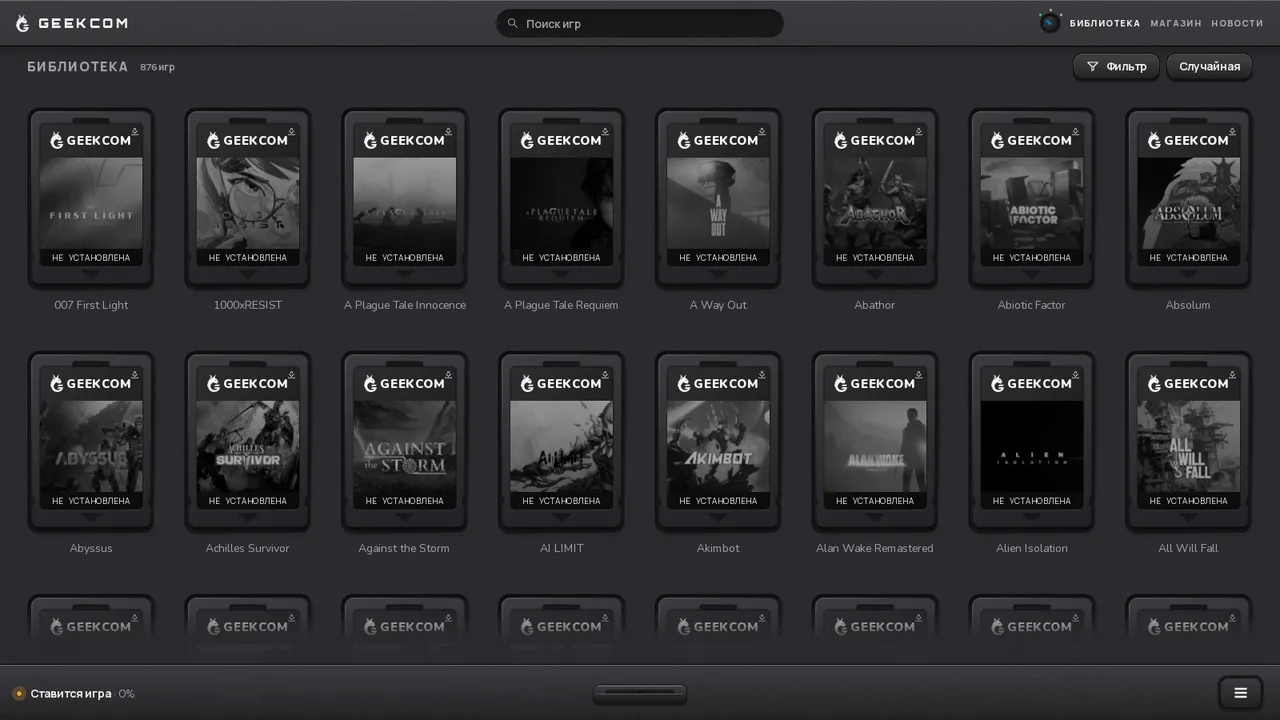Go to the МАГАЗИН tab
Screen dimensions: 1280x720
tap(1176, 23)
